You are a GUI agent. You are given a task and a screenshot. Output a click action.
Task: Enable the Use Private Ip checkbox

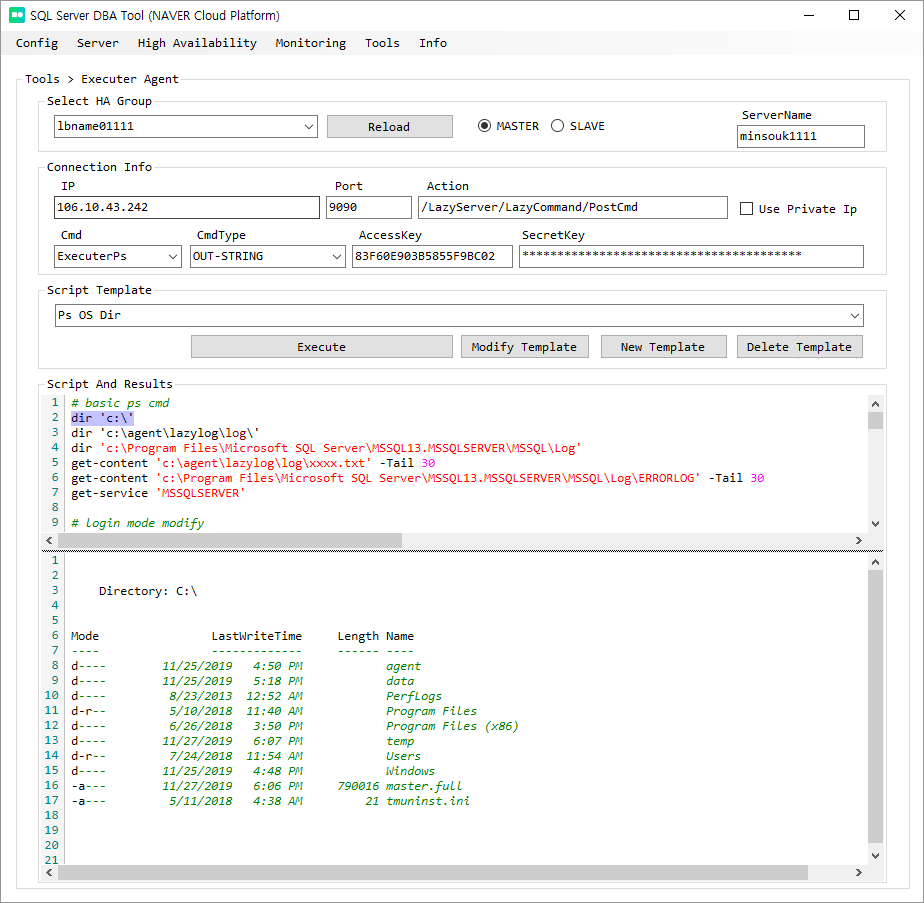(746, 209)
